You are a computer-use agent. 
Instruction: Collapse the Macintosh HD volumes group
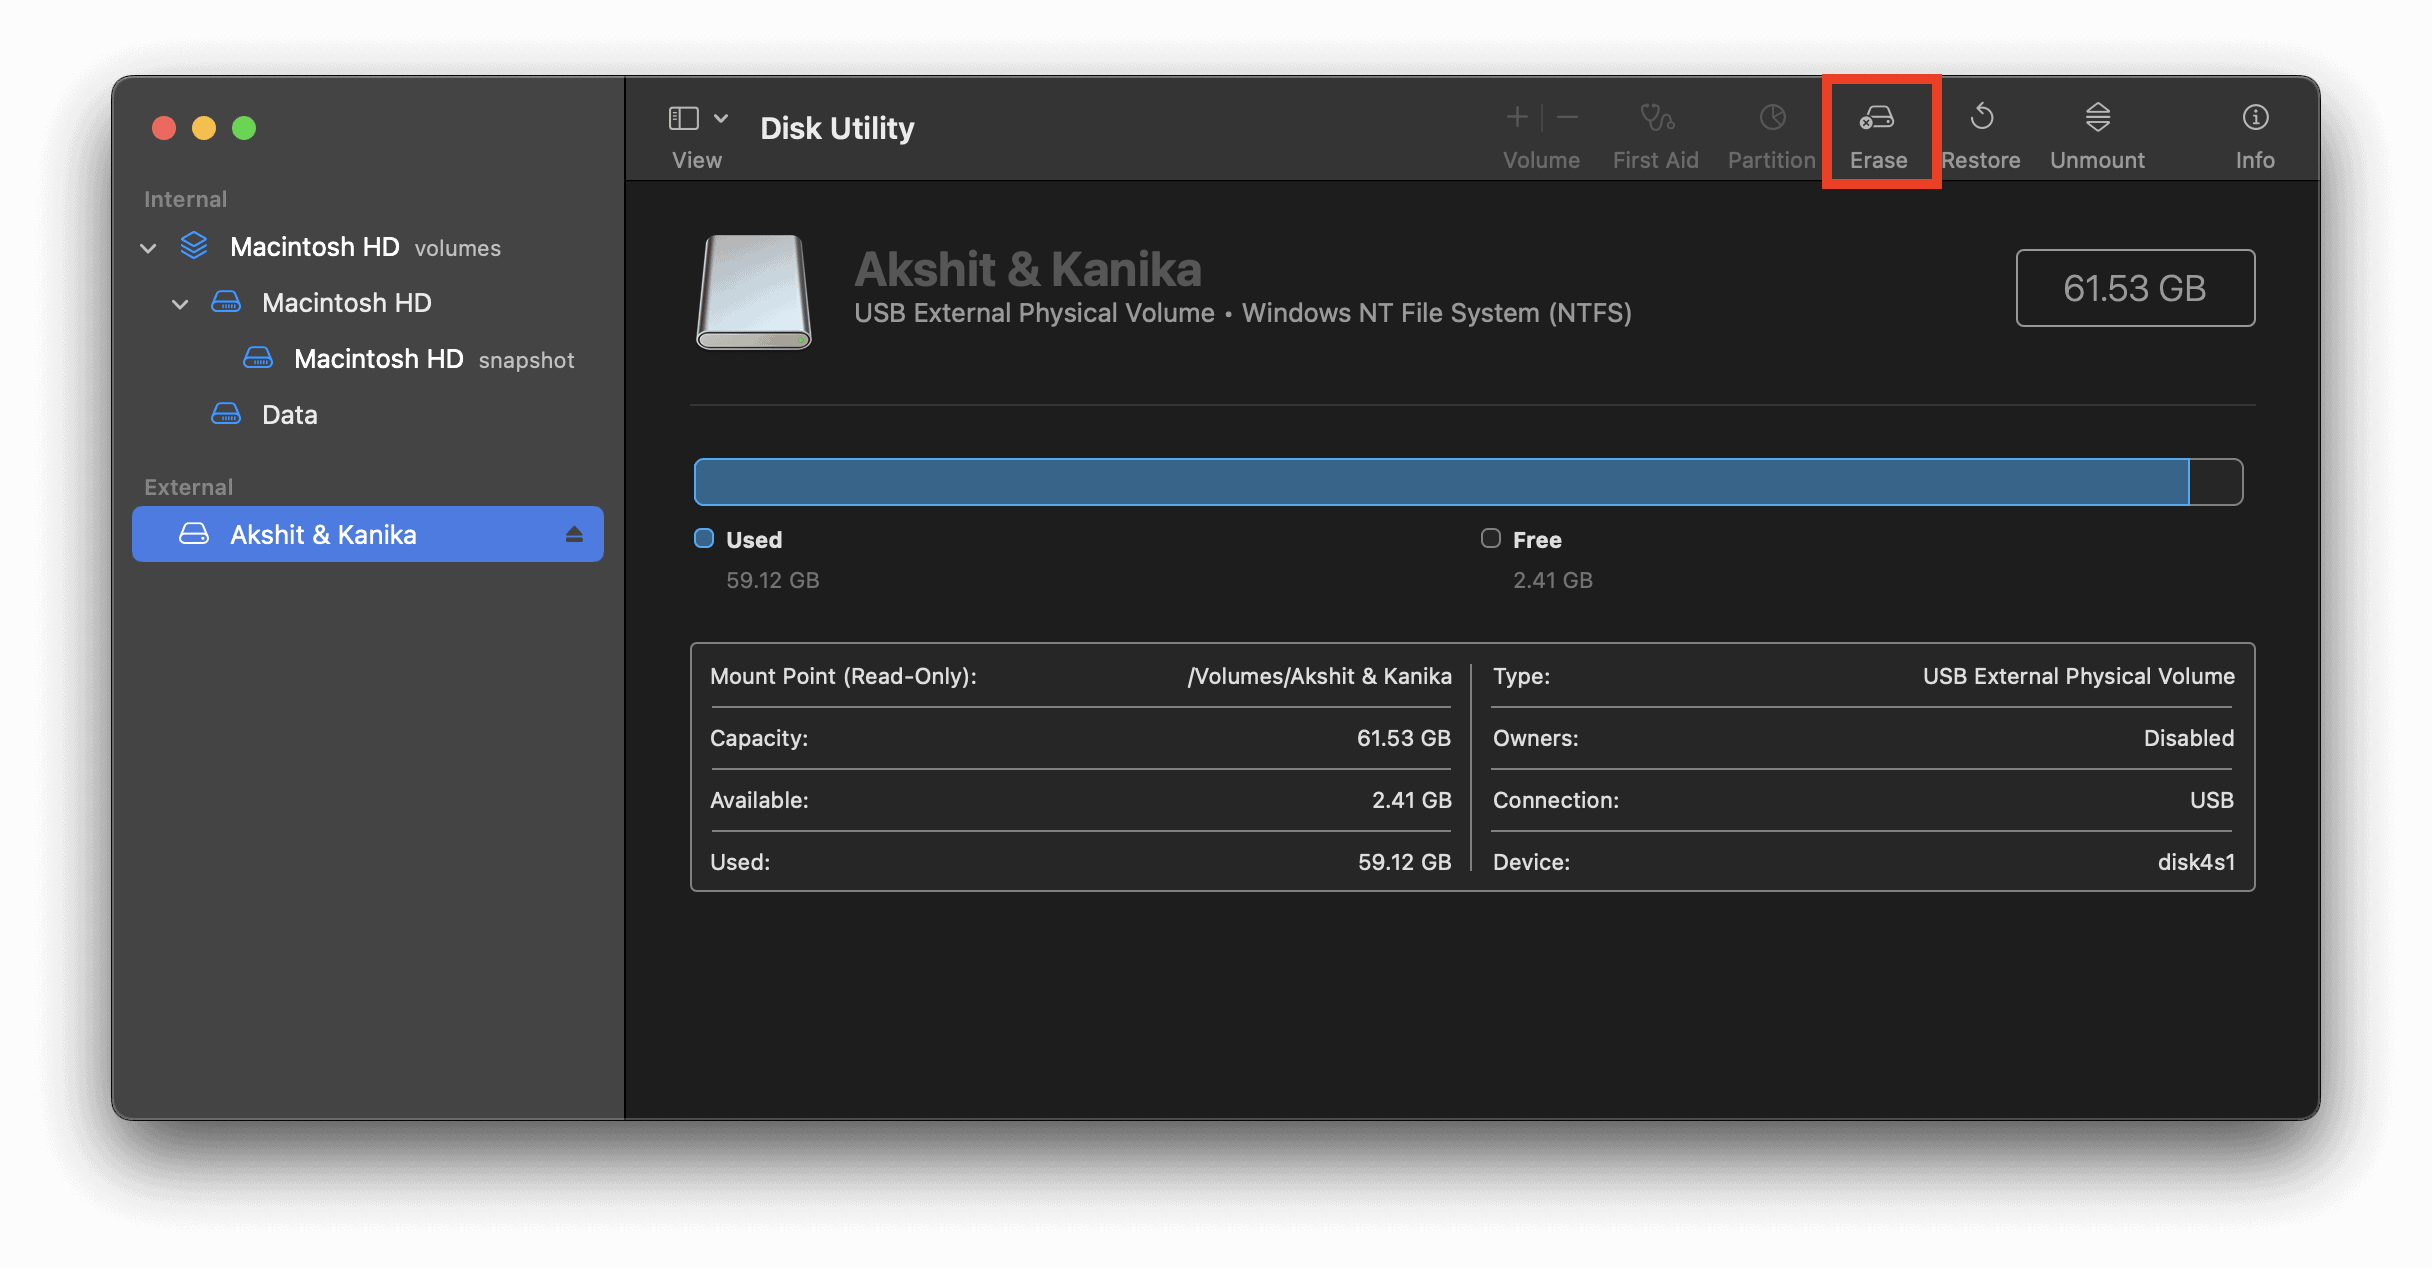click(x=148, y=248)
